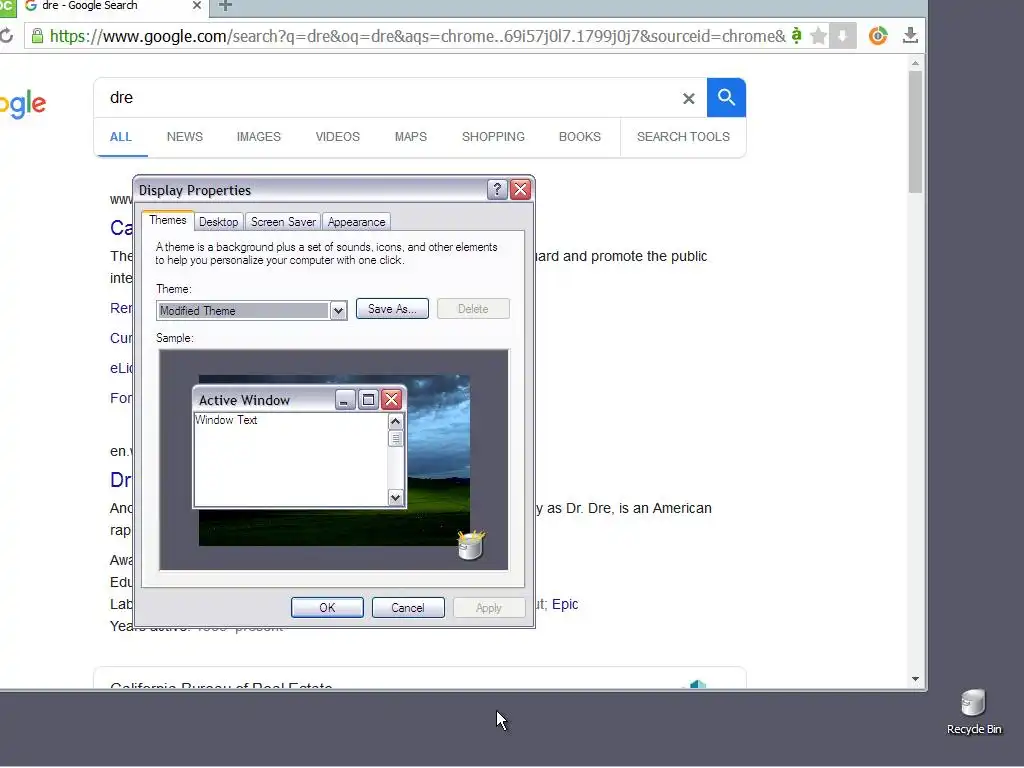The image size is (1024, 768).
Task: Open SEARCH TOOLS
Action: coord(683,137)
